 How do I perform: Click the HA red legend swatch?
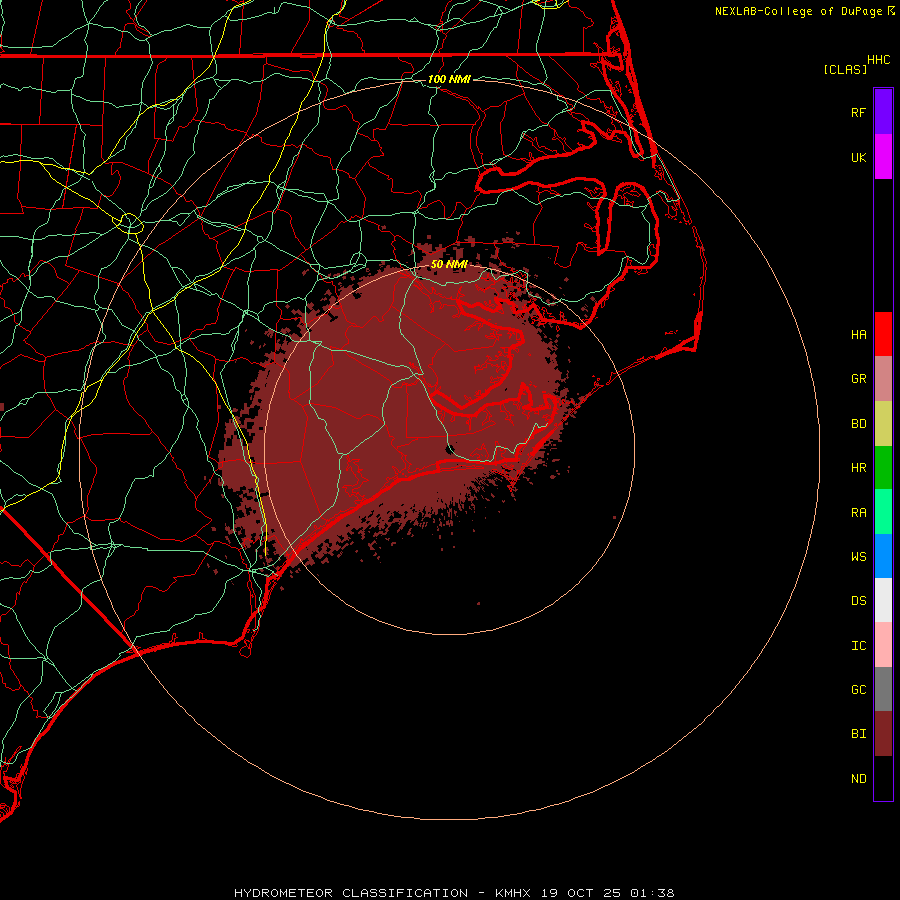click(x=883, y=334)
